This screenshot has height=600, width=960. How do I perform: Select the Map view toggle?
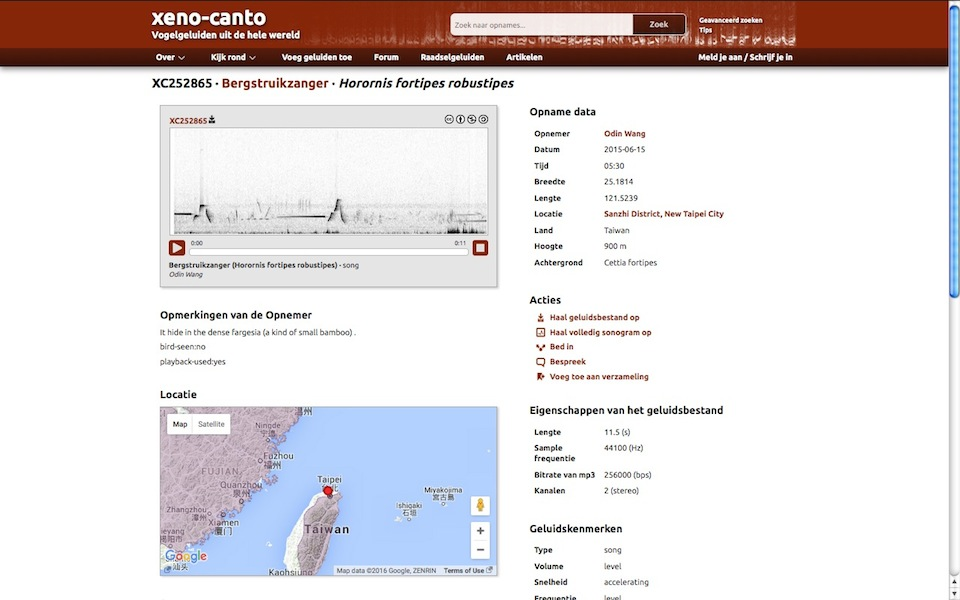point(180,424)
